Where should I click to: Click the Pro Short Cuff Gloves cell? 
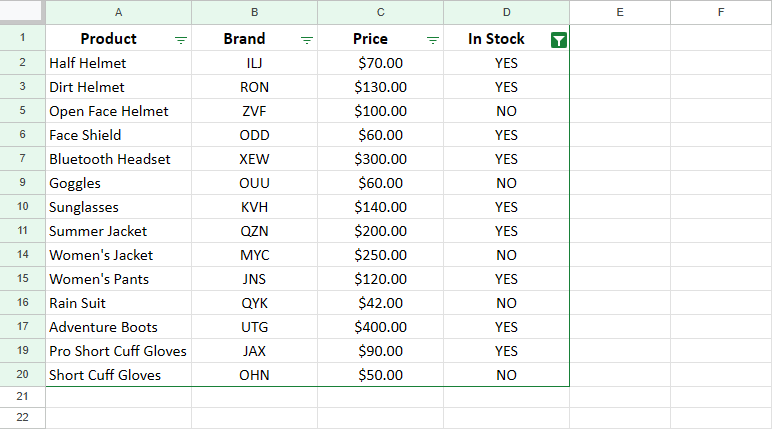coord(118,351)
